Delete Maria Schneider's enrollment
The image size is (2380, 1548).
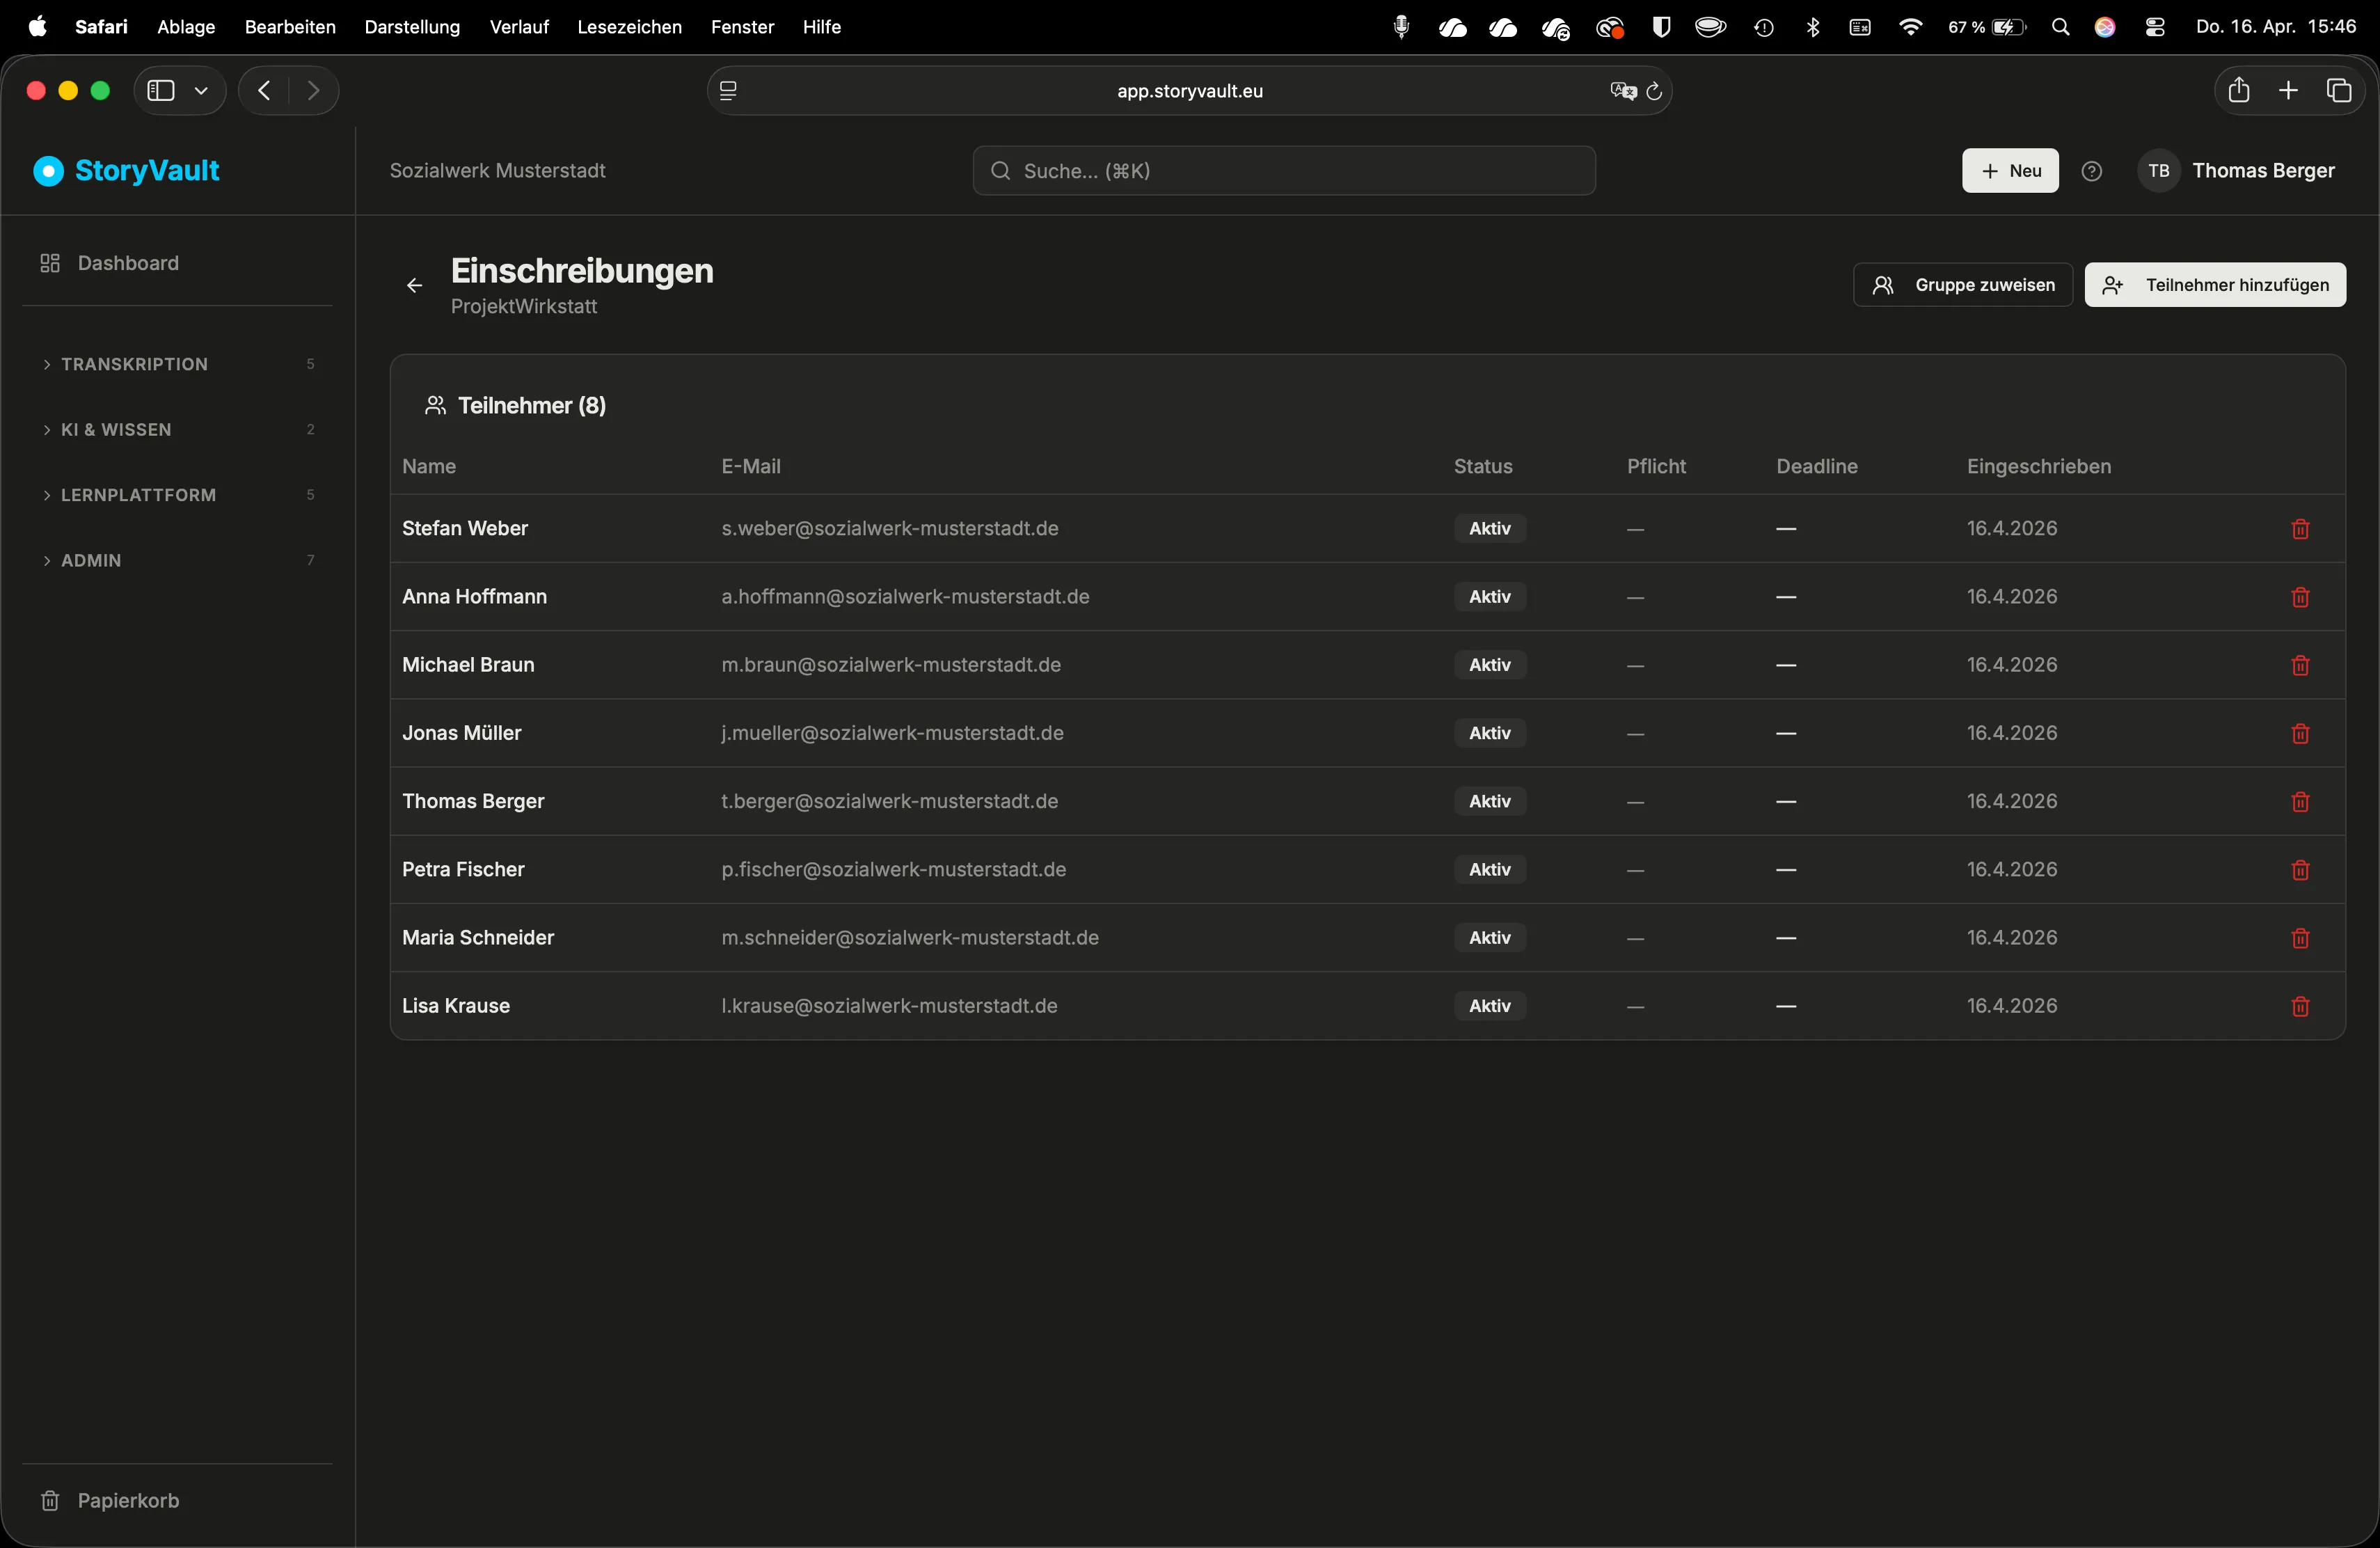[2300, 938]
